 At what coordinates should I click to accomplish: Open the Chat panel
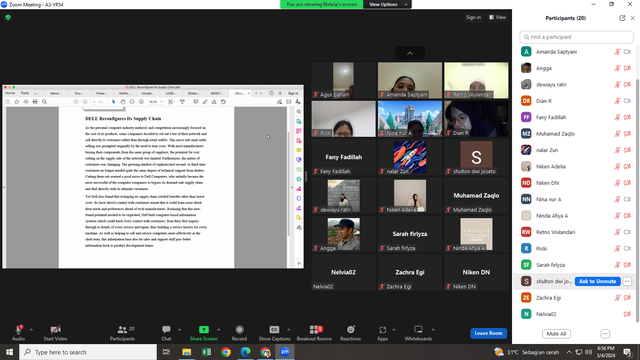click(166, 333)
